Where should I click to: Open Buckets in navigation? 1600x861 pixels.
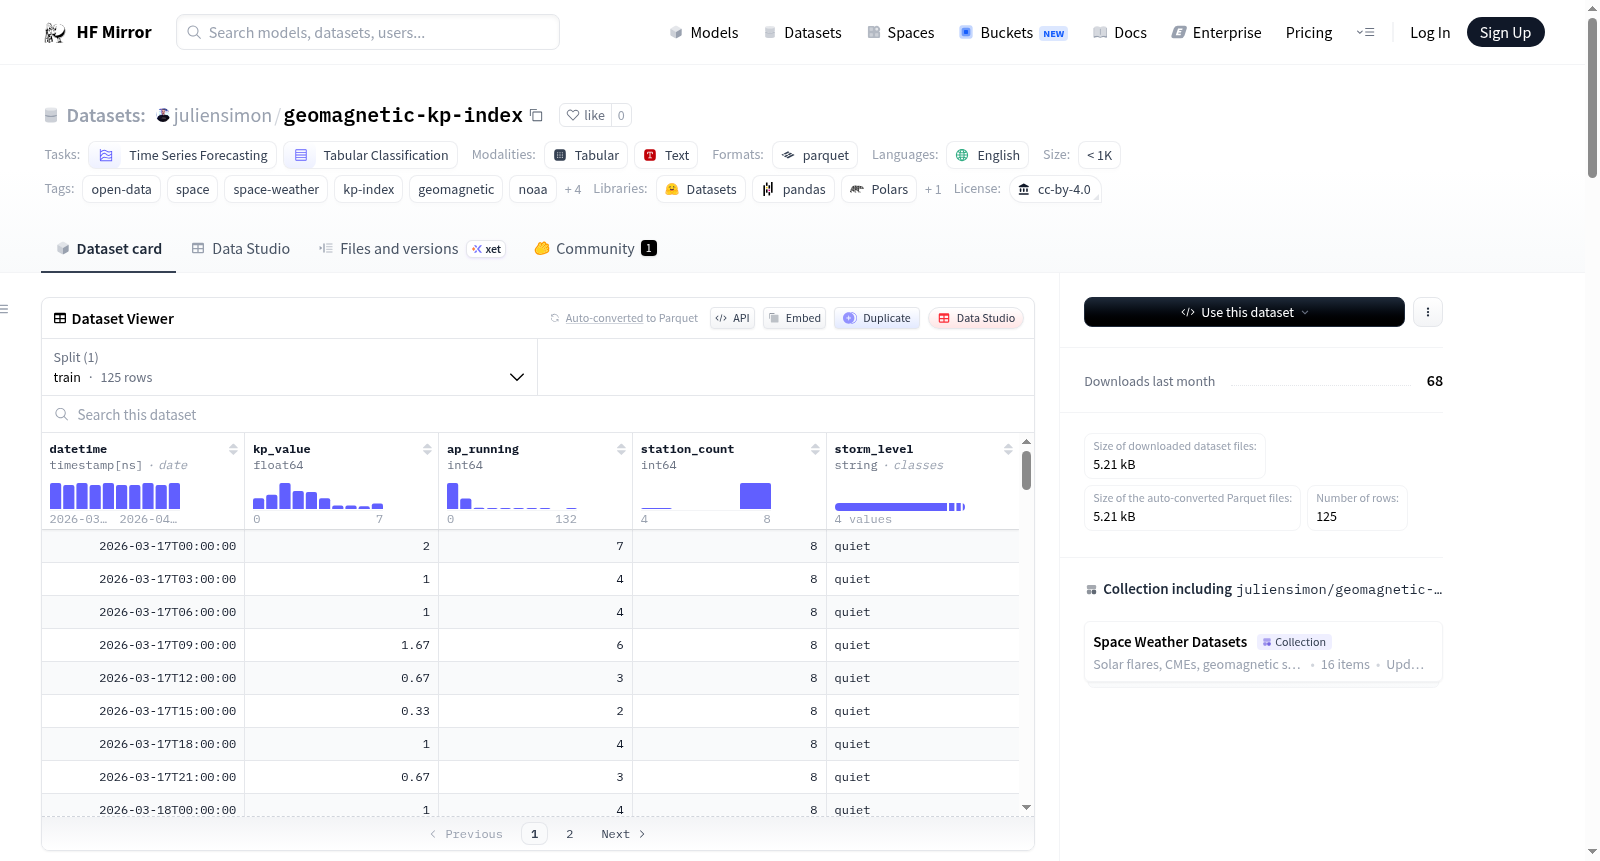tap(1013, 33)
